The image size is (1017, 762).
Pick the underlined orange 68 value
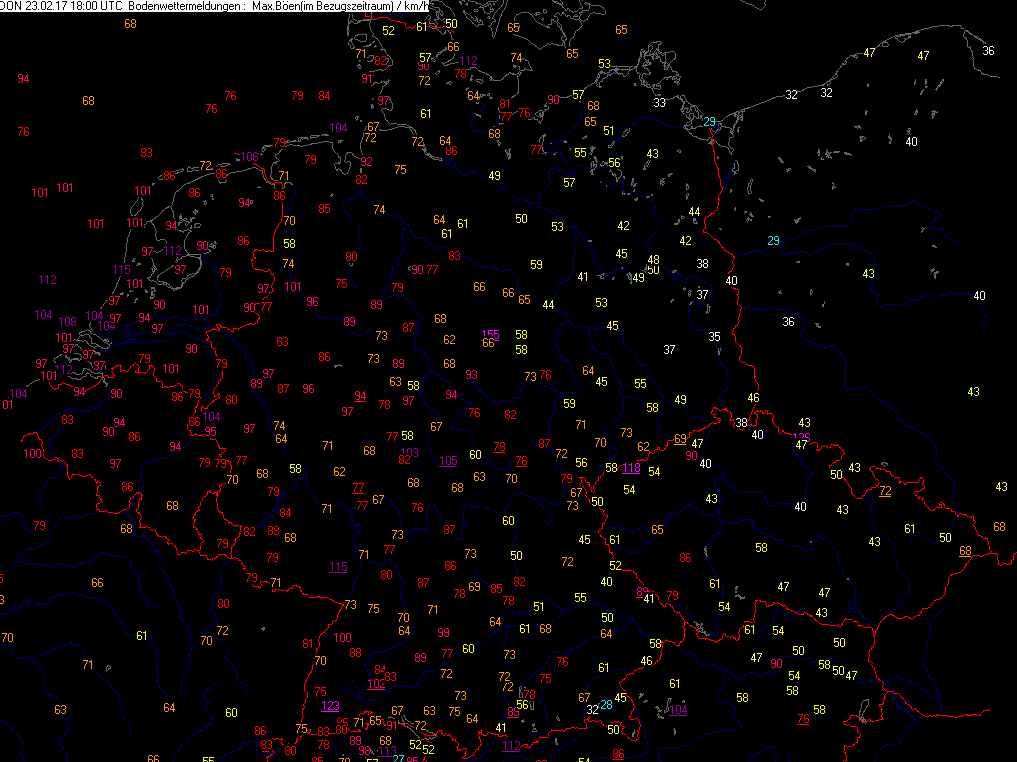click(964, 551)
